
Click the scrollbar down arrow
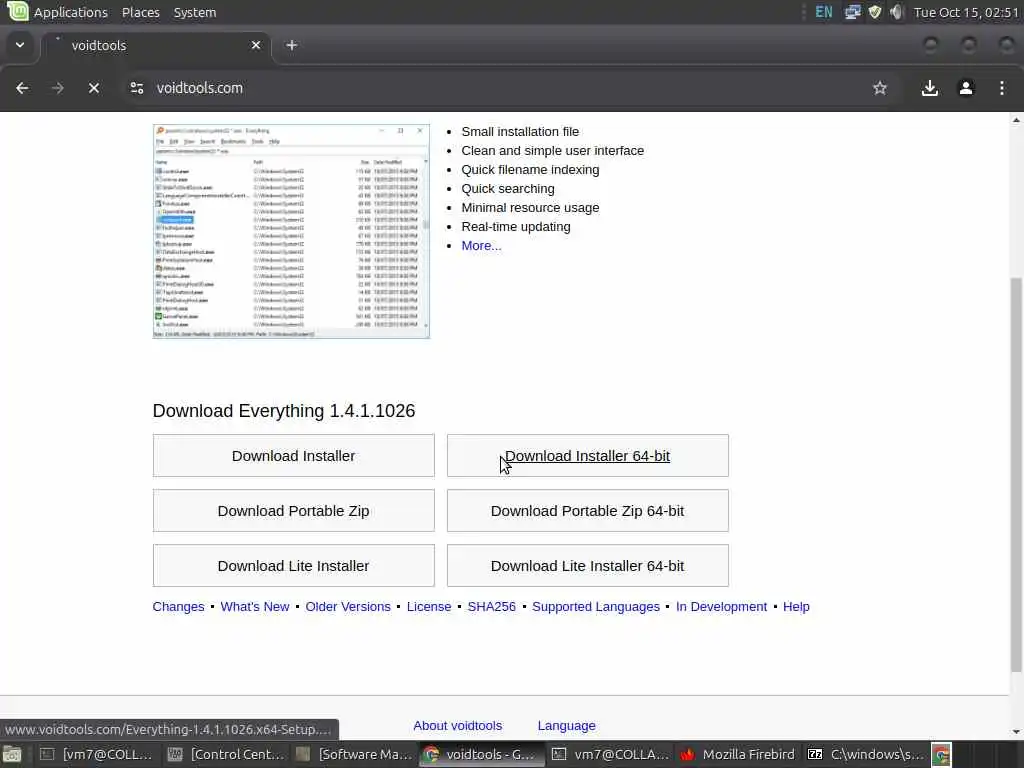coord(1016,732)
